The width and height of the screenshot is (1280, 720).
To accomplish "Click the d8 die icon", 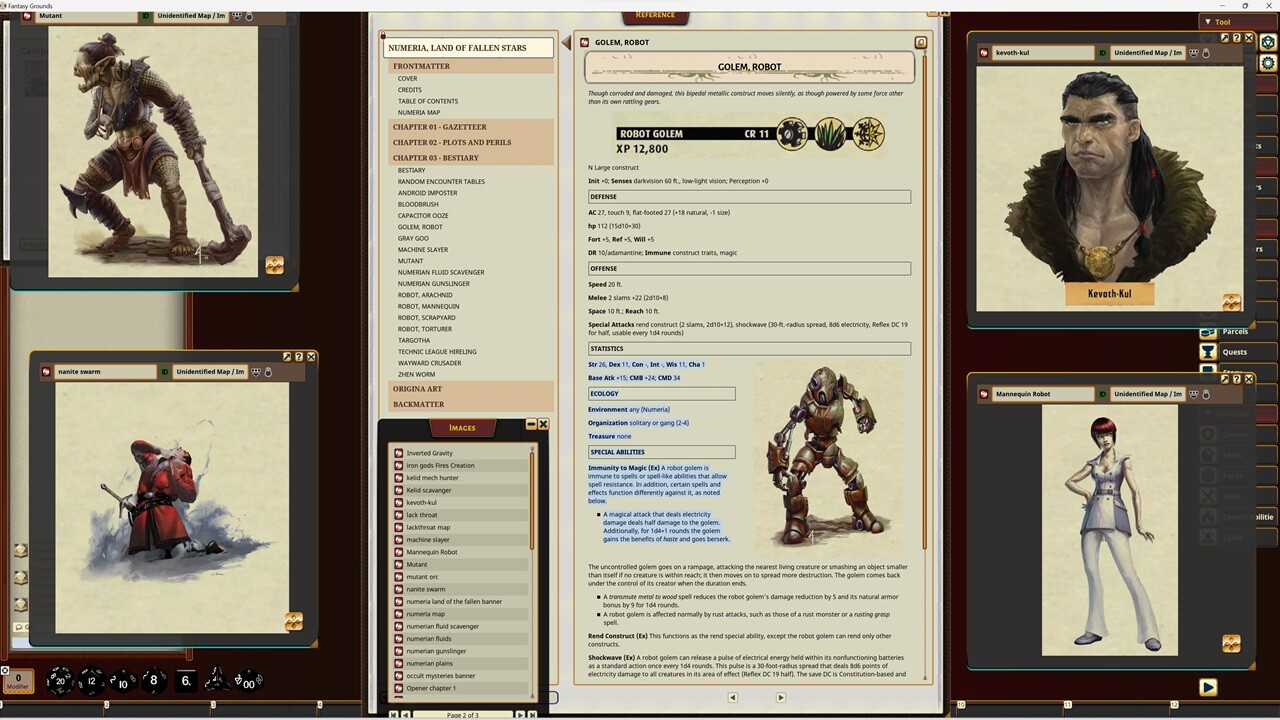I will 153,681.
